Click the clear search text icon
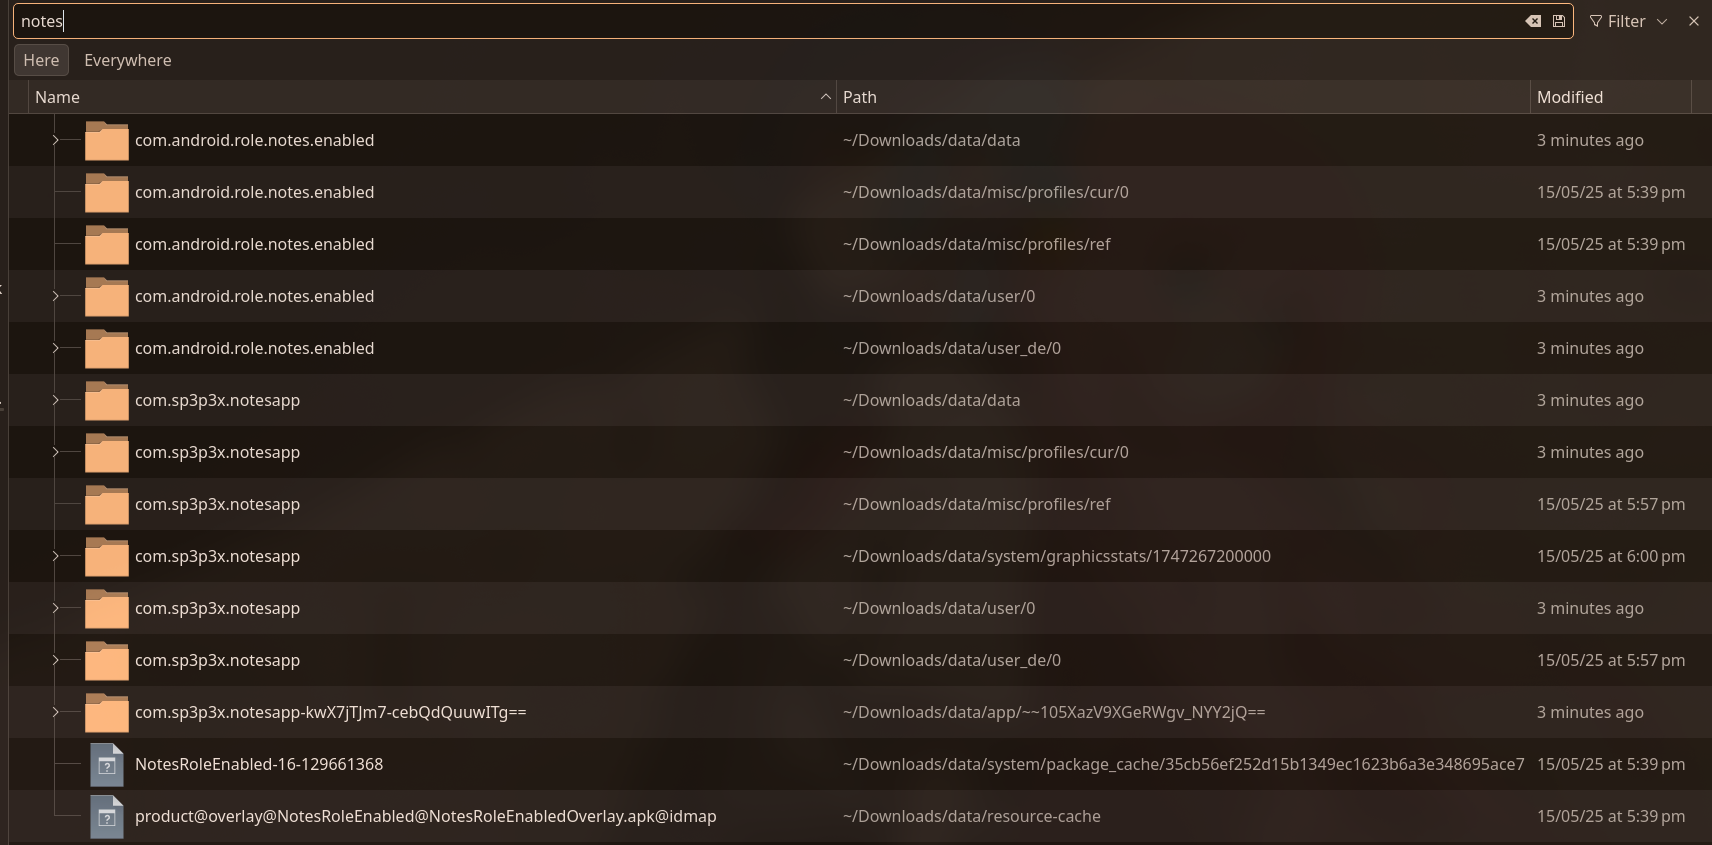The image size is (1712, 845). click(x=1533, y=20)
